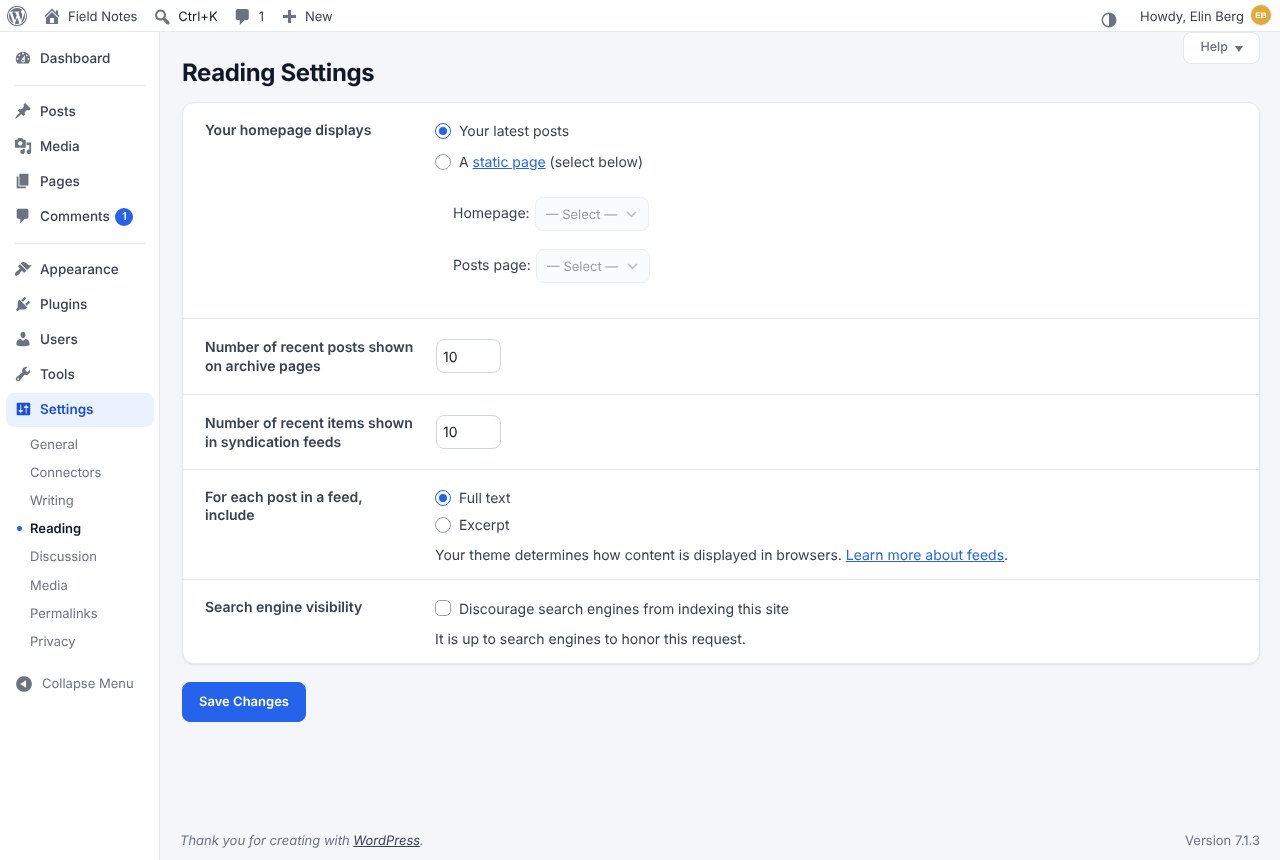Click the Media icon in main sidebar
This screenshot has height=860, width=1280.
pos(23,146)
